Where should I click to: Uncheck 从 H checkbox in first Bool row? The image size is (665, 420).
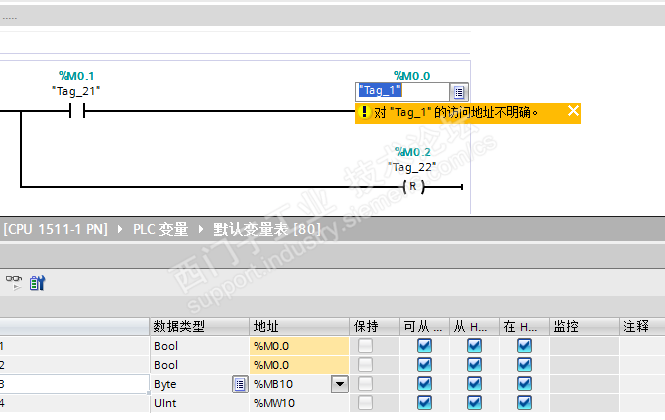474,346
